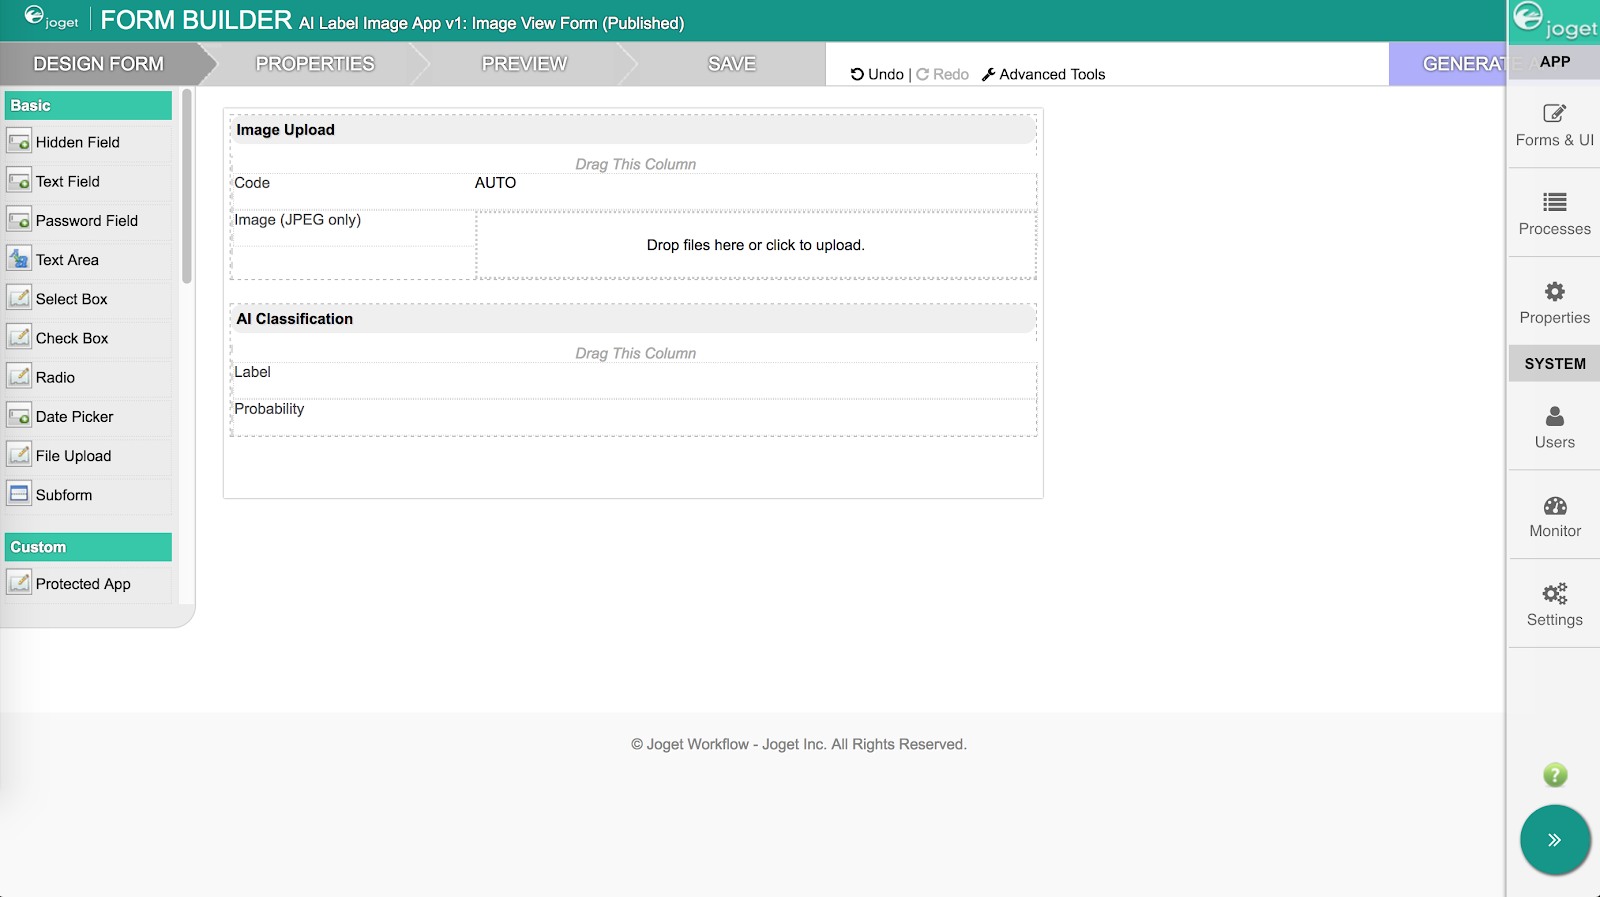The image size is (1600, 897).
Task: Switch to the PREVIEW tab
Action: (x=524, y=64)
